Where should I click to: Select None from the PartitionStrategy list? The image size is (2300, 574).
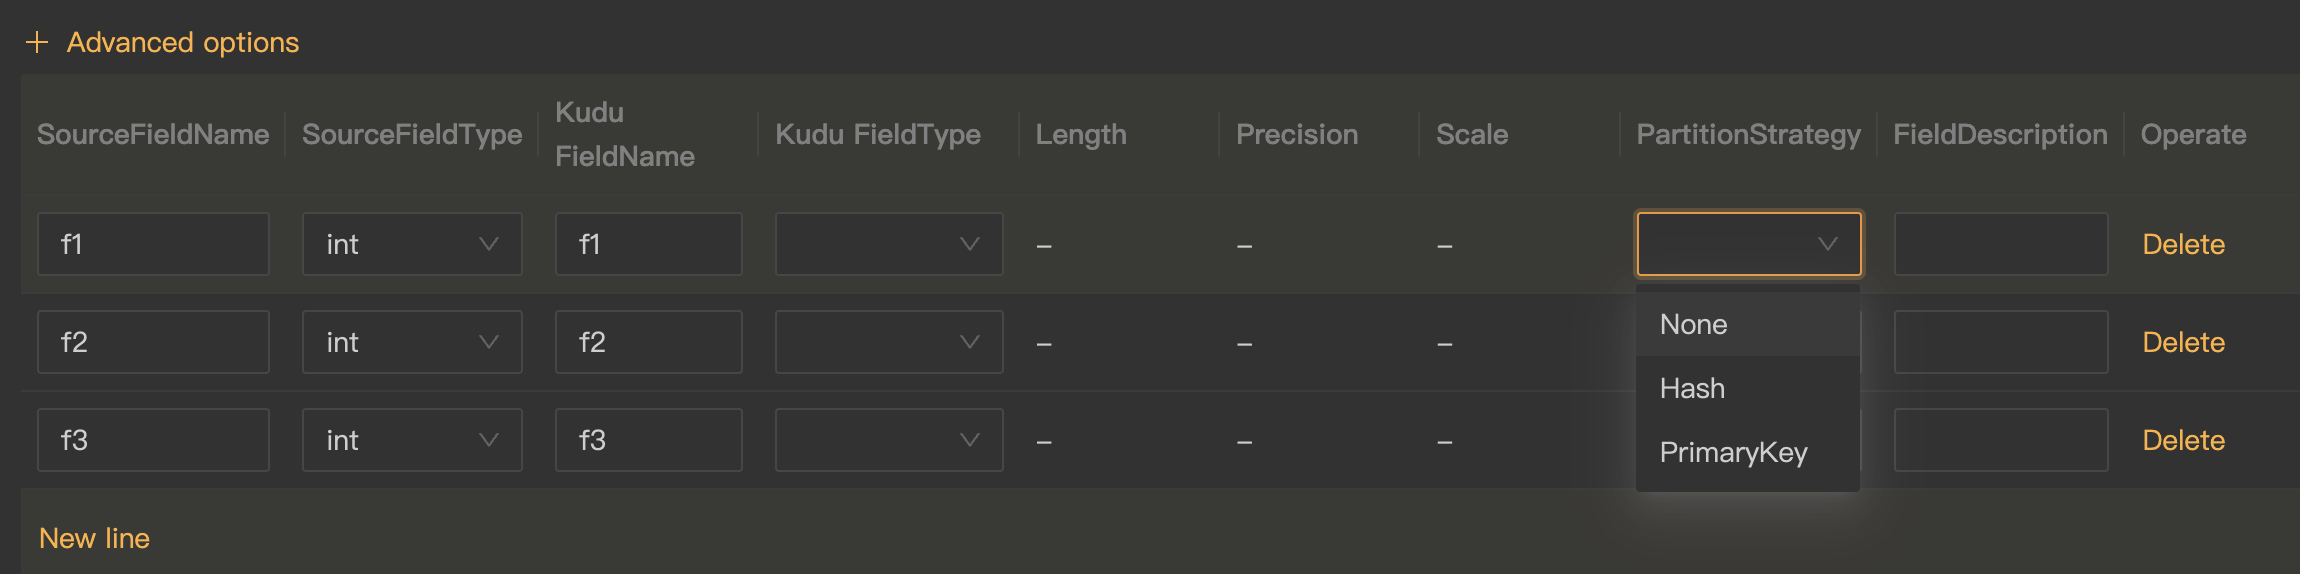click(x=1694, y=325)
